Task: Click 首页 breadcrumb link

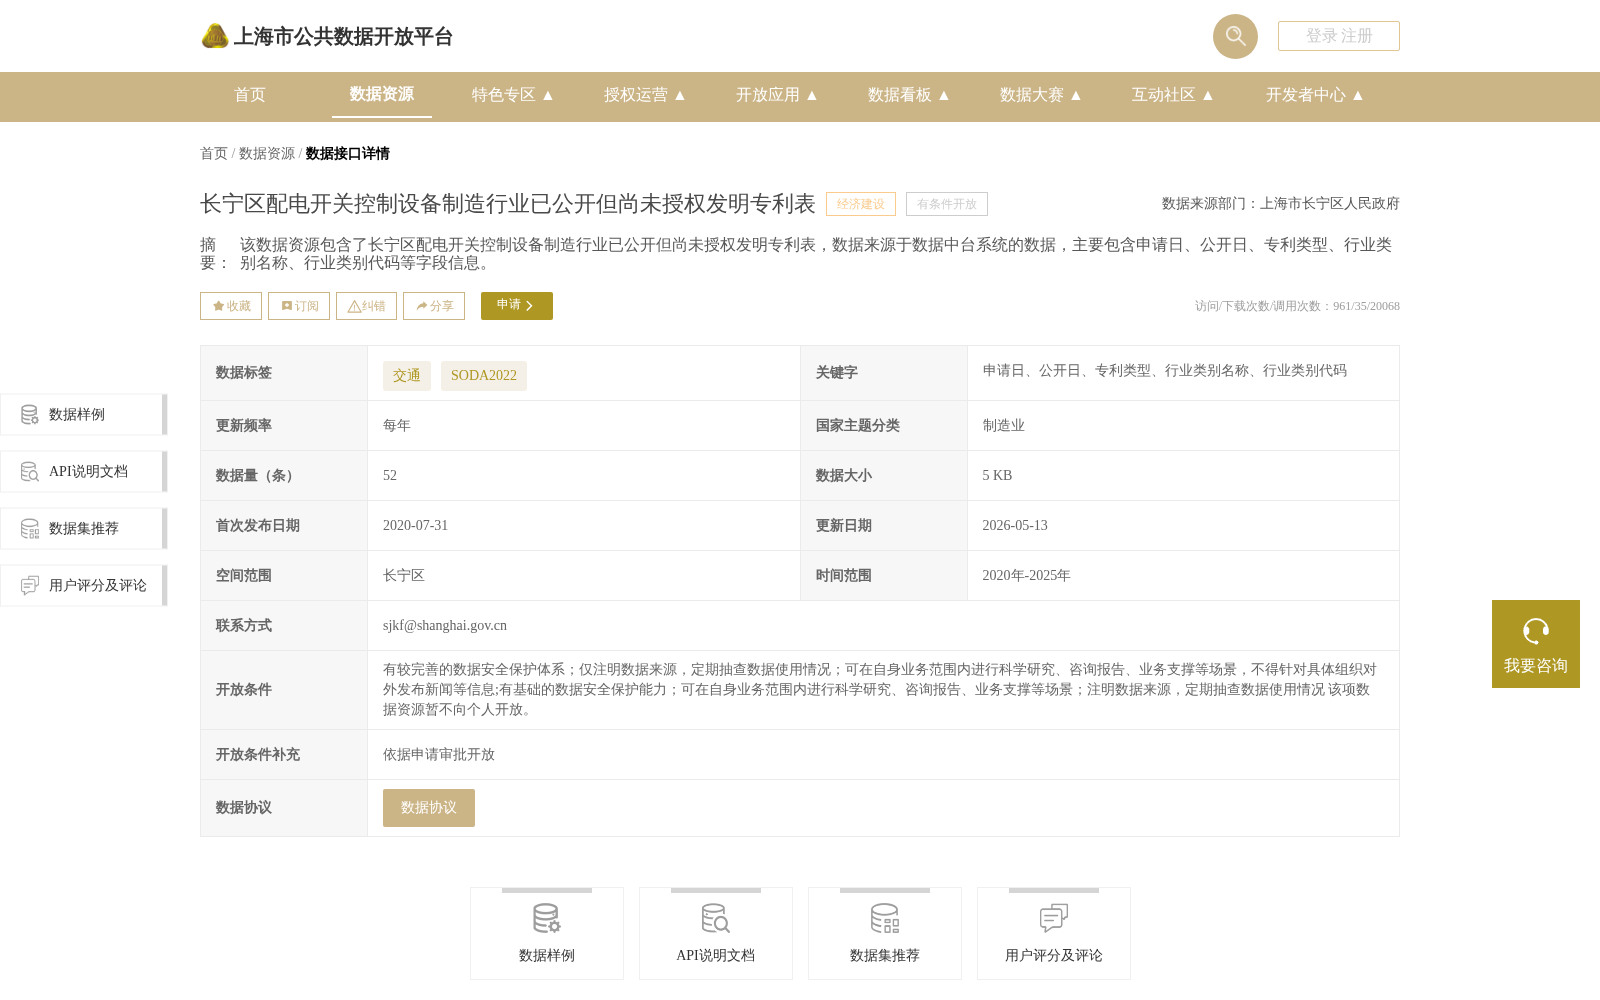Action: [214, 154]
